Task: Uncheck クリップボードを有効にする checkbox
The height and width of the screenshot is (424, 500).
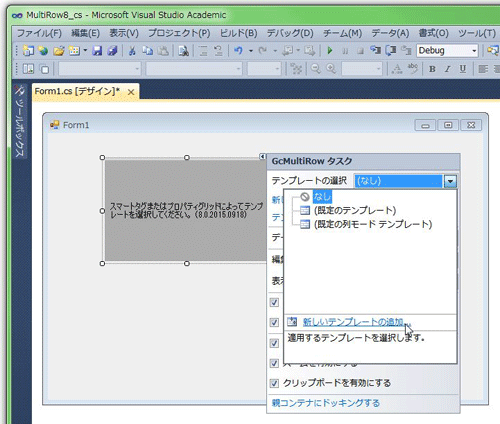Action: [274, 383]
